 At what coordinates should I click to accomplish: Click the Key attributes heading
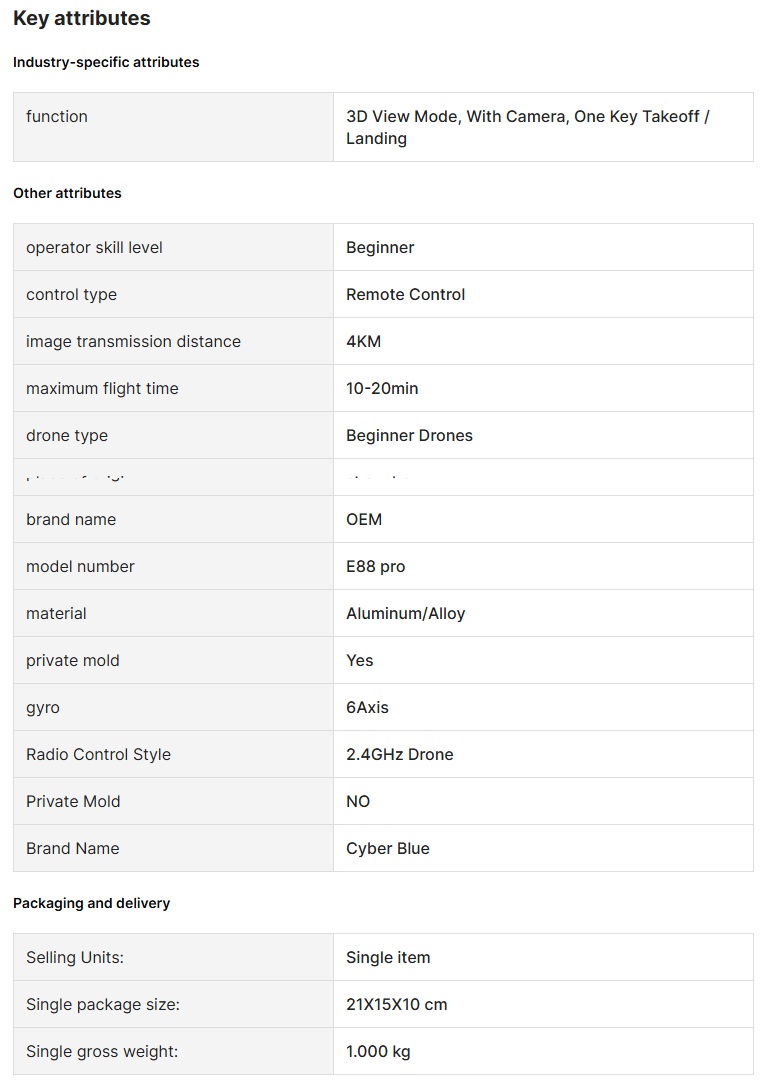pyautogui.click(x=82, y=18)
